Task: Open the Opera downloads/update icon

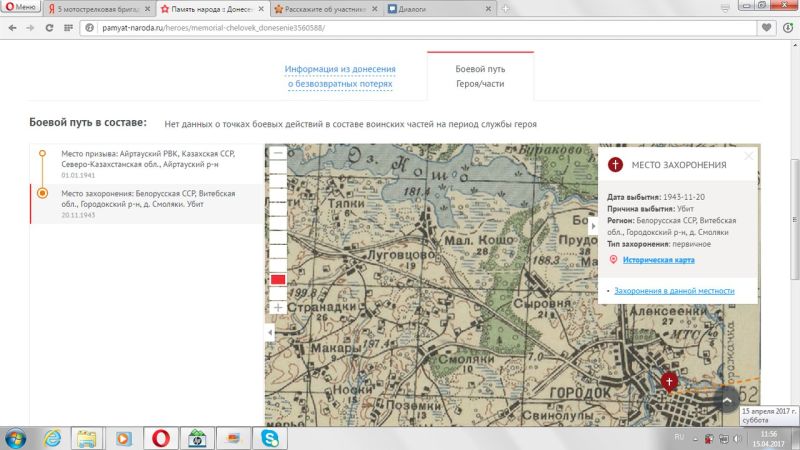Action: point(788,28)
